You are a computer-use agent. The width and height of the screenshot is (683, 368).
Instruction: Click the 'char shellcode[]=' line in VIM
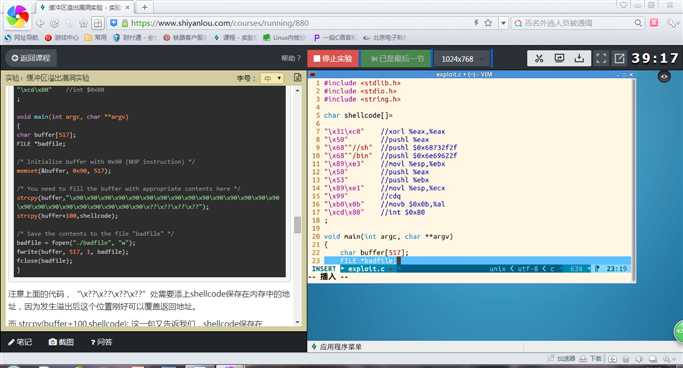click(x=358, y=115)
